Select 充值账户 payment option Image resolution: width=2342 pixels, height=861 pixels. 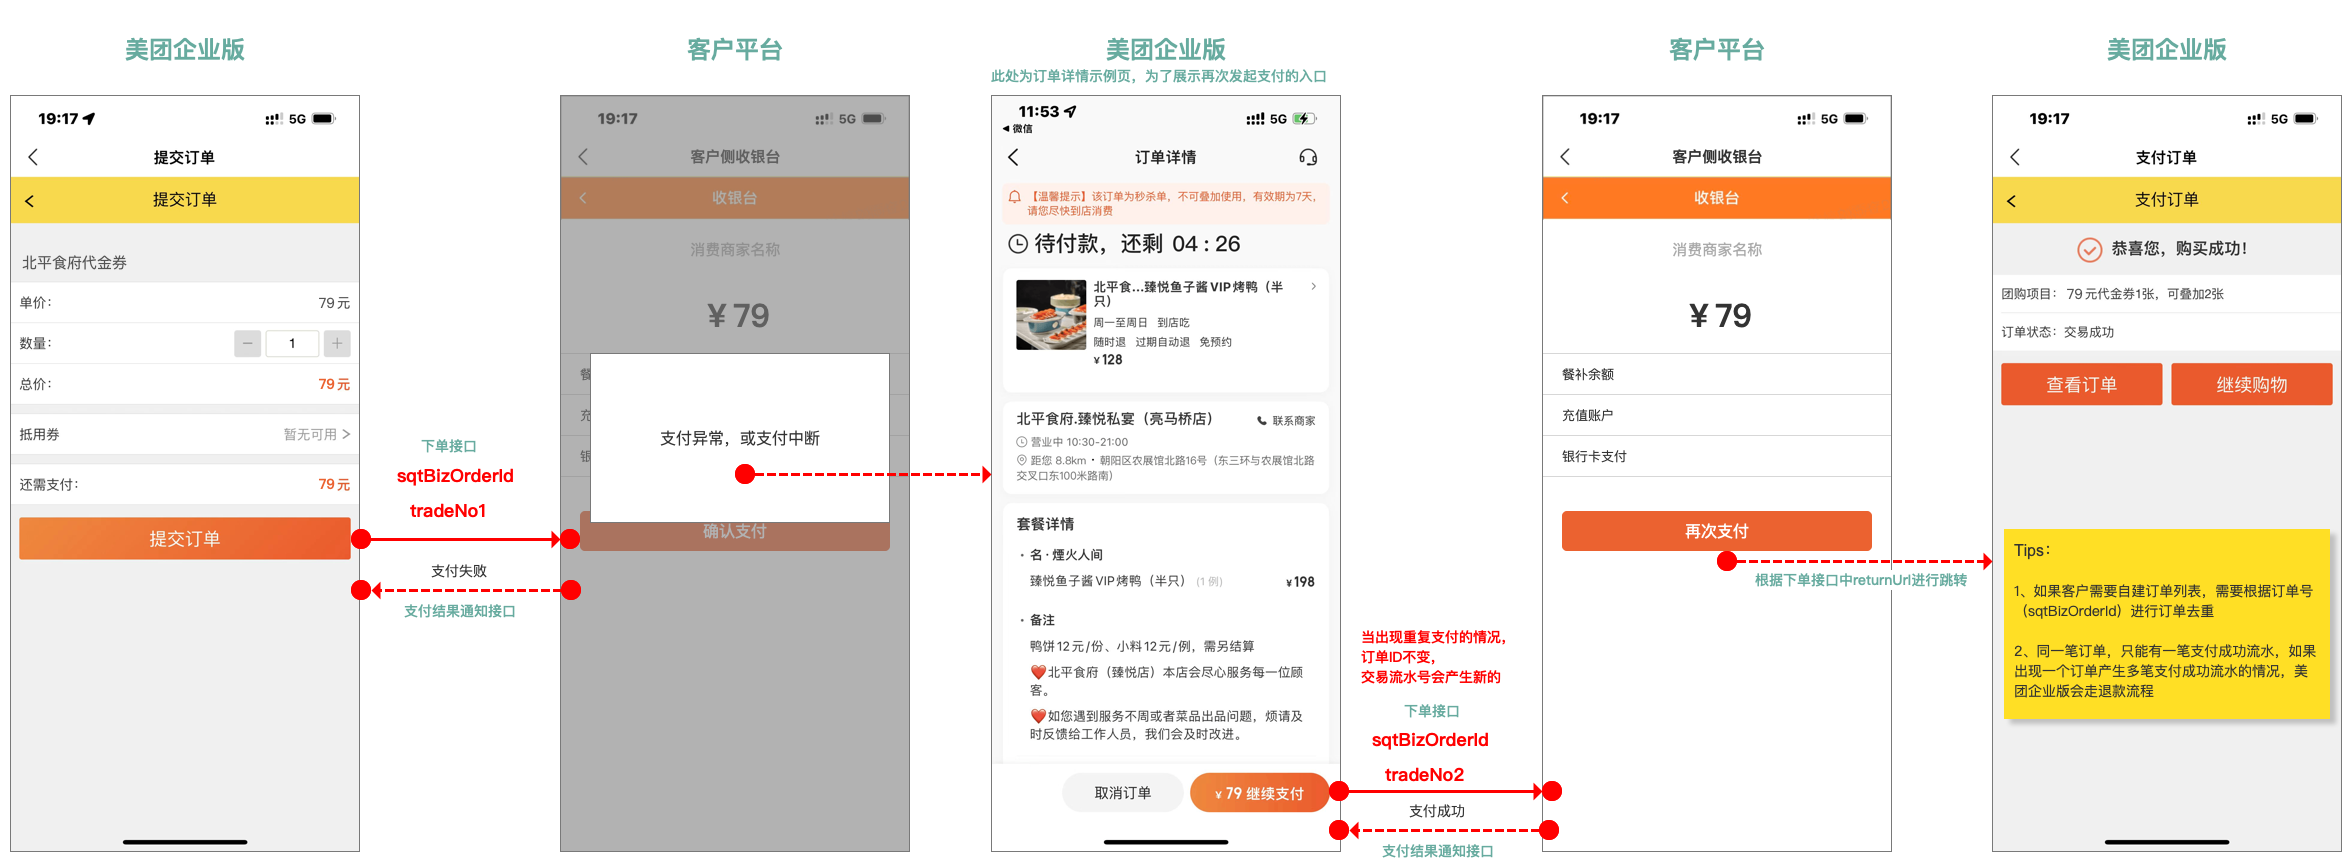click(1717, 415)
